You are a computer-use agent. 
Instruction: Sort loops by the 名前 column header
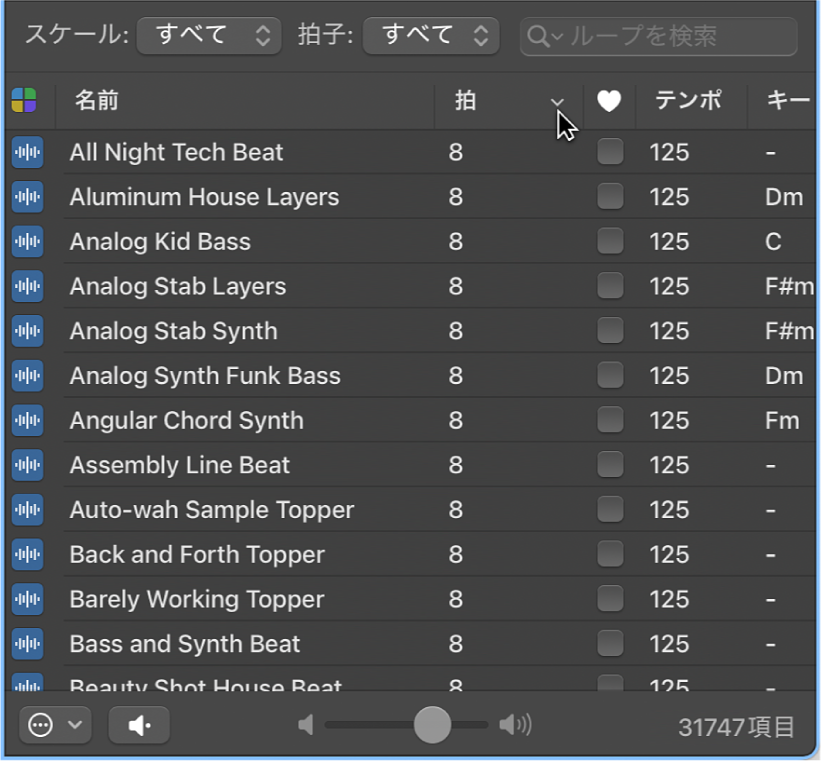pyautogui.click(x=245, y=101)
